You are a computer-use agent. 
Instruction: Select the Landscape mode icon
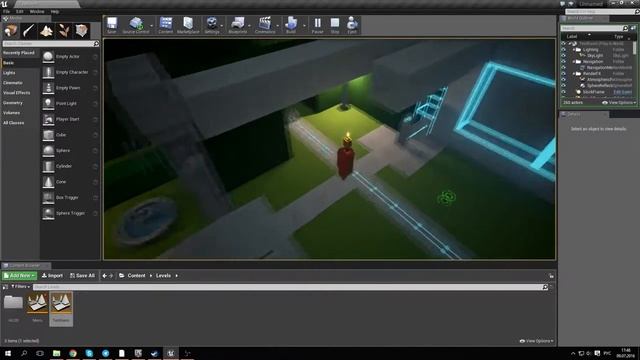pyautogui.click(x=46, y=31)
